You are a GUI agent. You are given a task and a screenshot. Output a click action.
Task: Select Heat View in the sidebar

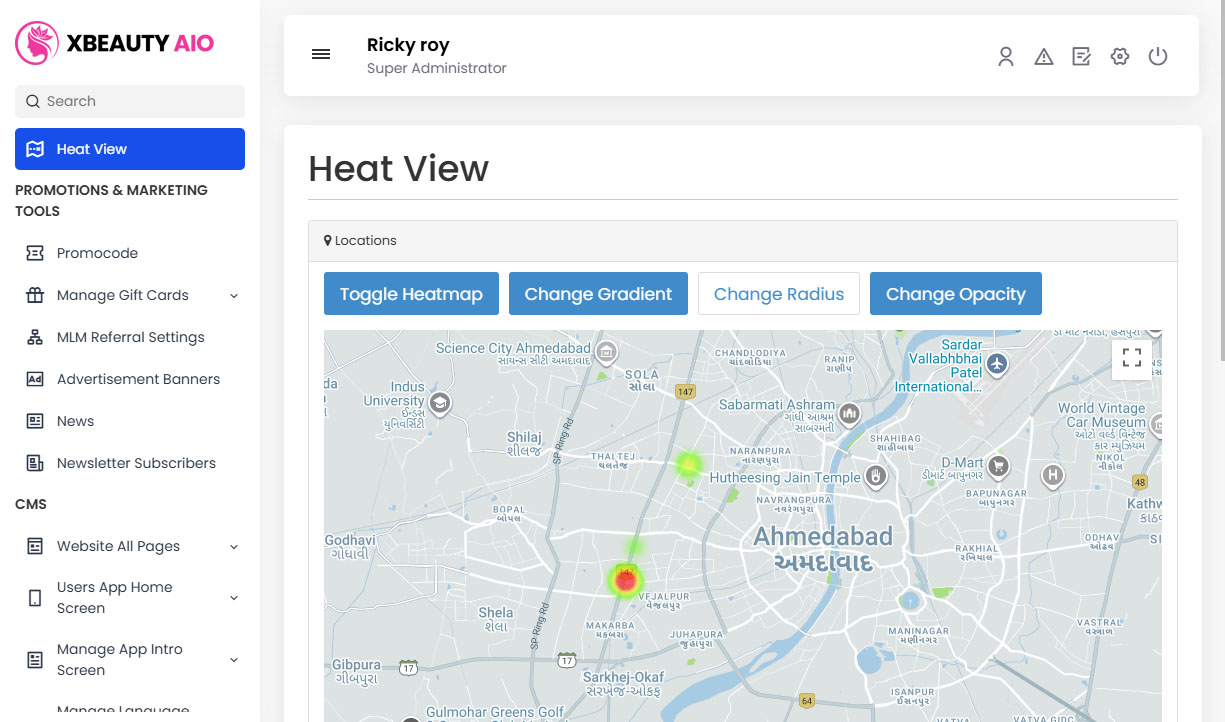tap(129, 148)
